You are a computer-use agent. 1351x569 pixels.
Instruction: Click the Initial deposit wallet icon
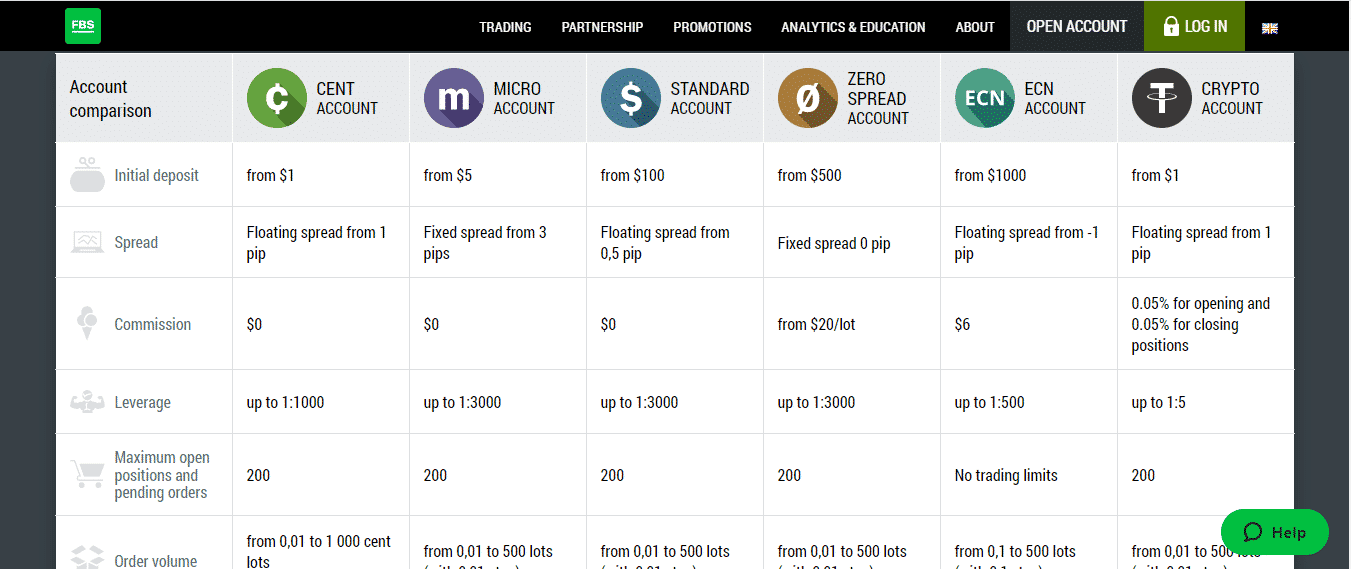point(87,174)
